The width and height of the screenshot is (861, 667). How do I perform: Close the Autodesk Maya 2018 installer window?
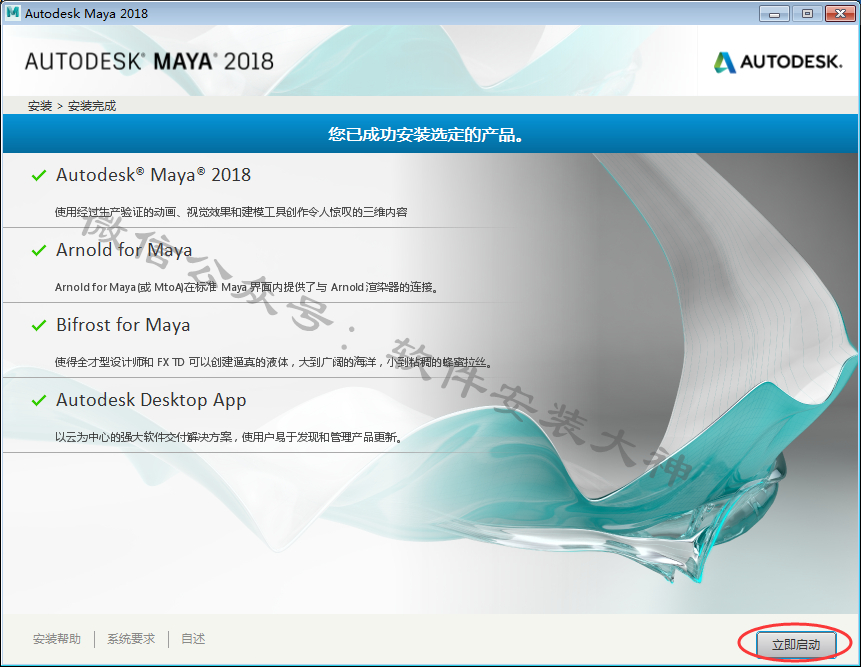(x=840, y=14)
